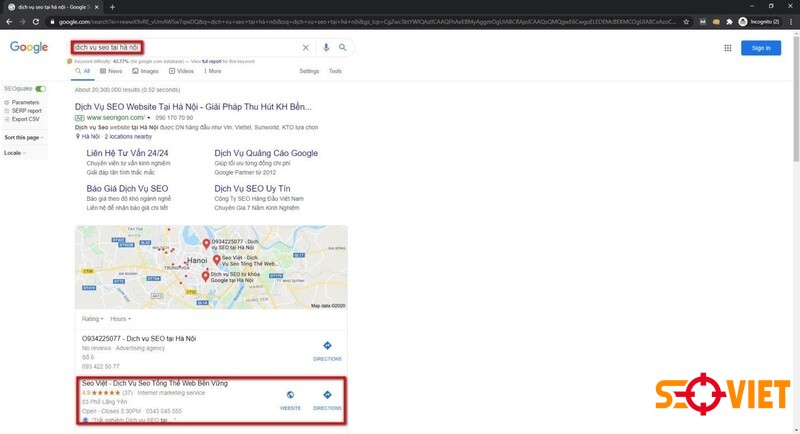Open the Incognito profile button
The image size is (800, 434).
click(x=759, y=22)
